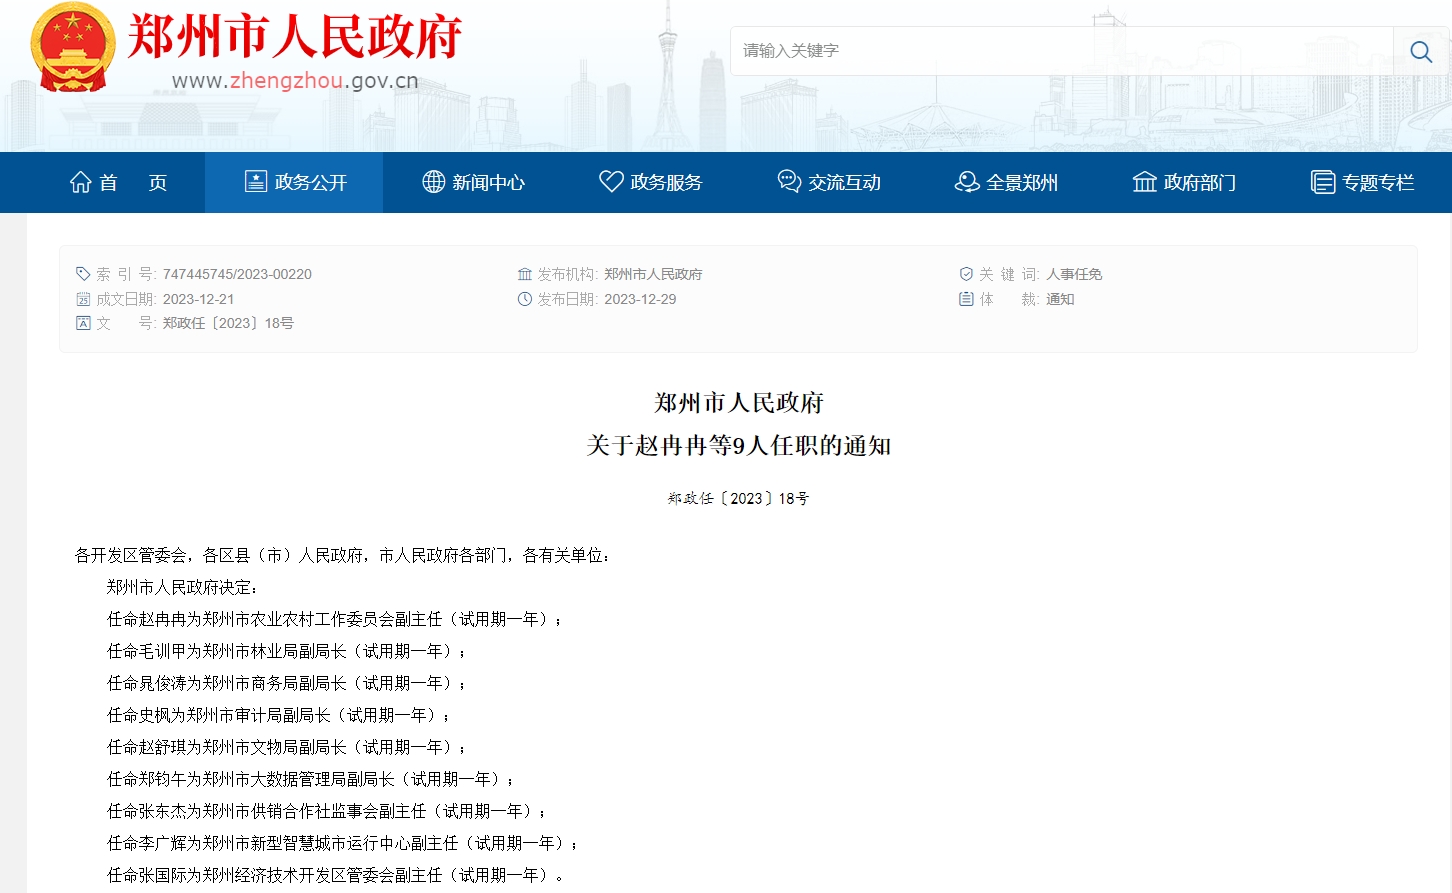This screenshot has width=1452, height=893.
Task: Open the 政府部门 tab
Action: [x=1184, y=182]
